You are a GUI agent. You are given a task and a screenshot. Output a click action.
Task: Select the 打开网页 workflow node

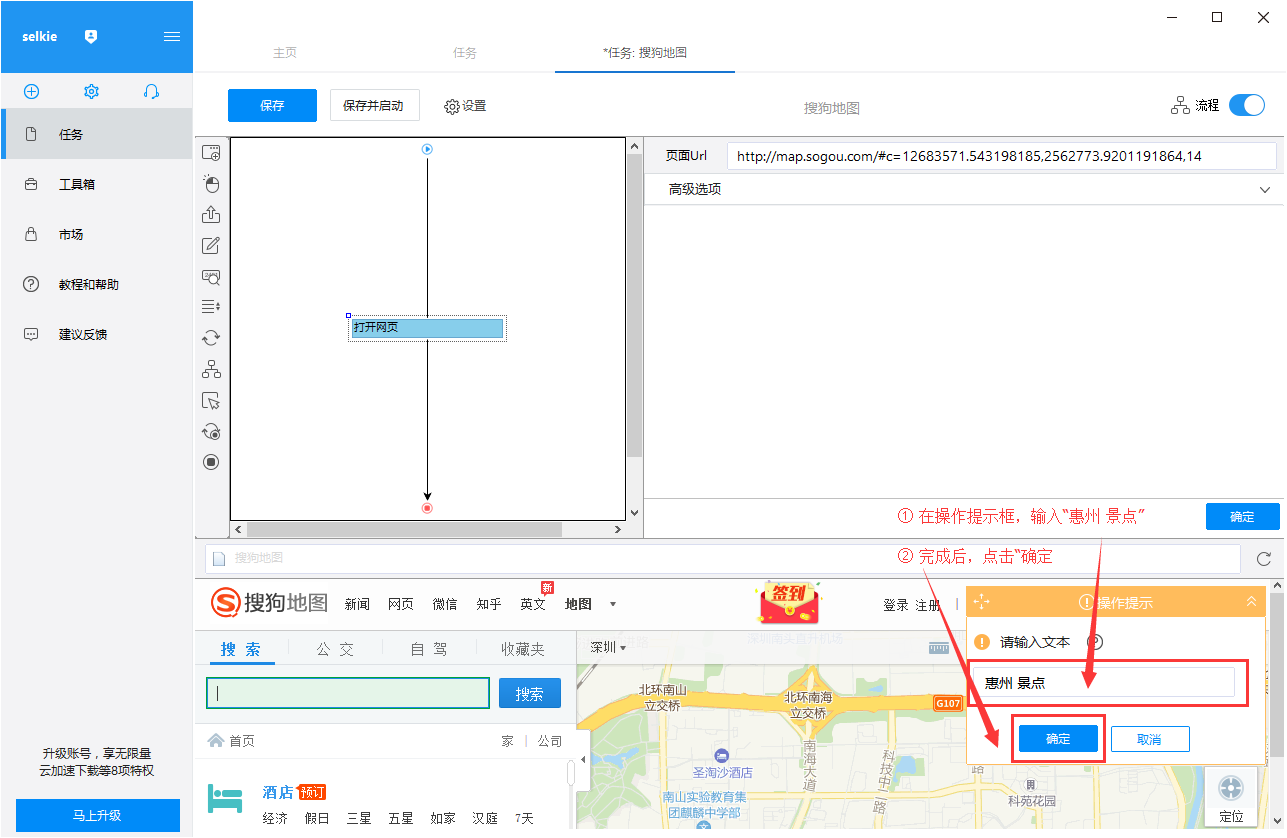tap(427, 328)
